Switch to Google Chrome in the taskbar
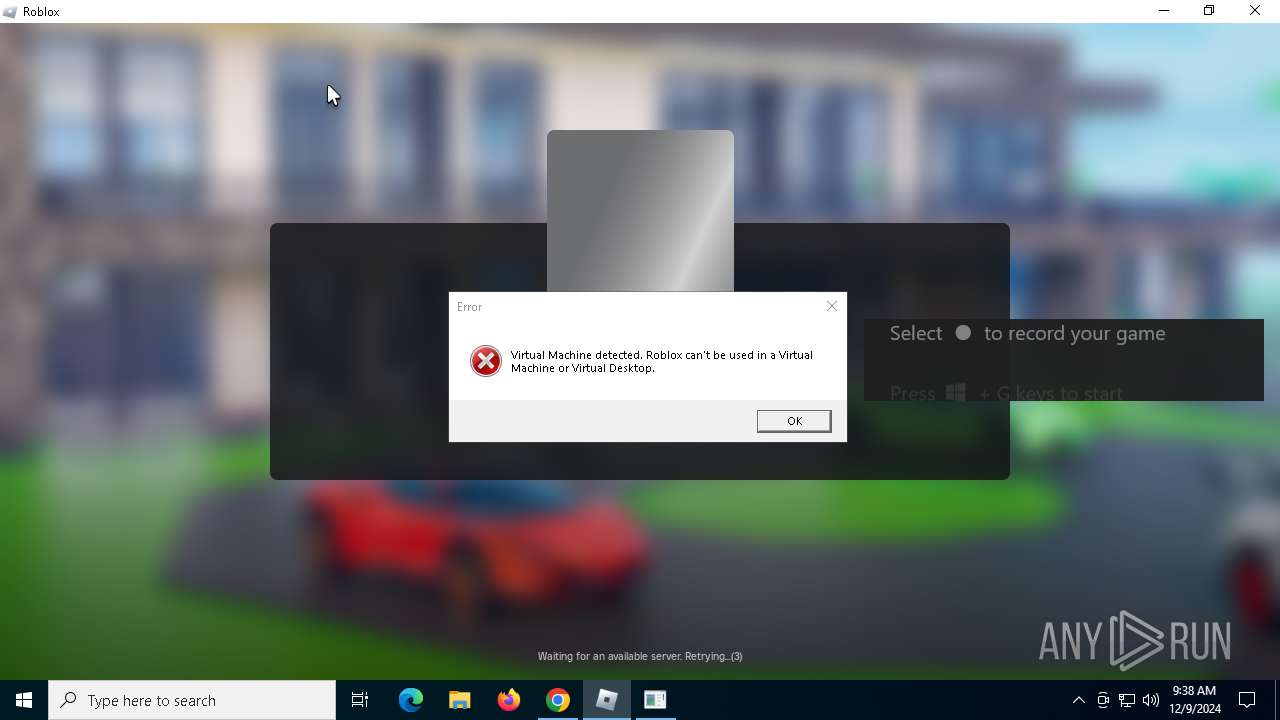The height and width of the screenshot is (720, 1280). point(558,700)
